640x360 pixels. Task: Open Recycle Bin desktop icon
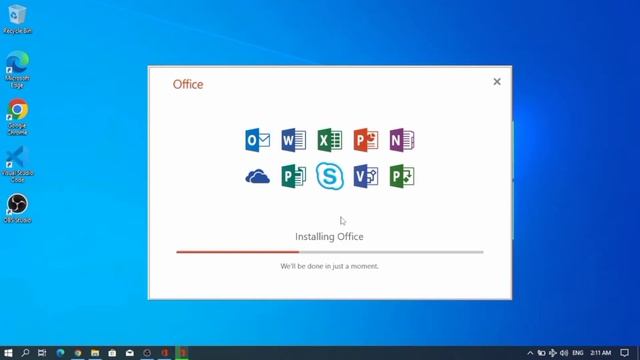point(17,19)
